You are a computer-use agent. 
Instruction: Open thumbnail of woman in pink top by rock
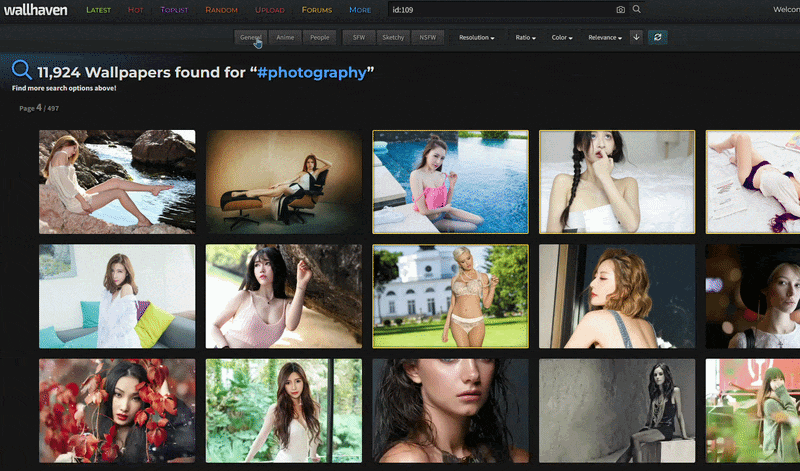[284, 296]
